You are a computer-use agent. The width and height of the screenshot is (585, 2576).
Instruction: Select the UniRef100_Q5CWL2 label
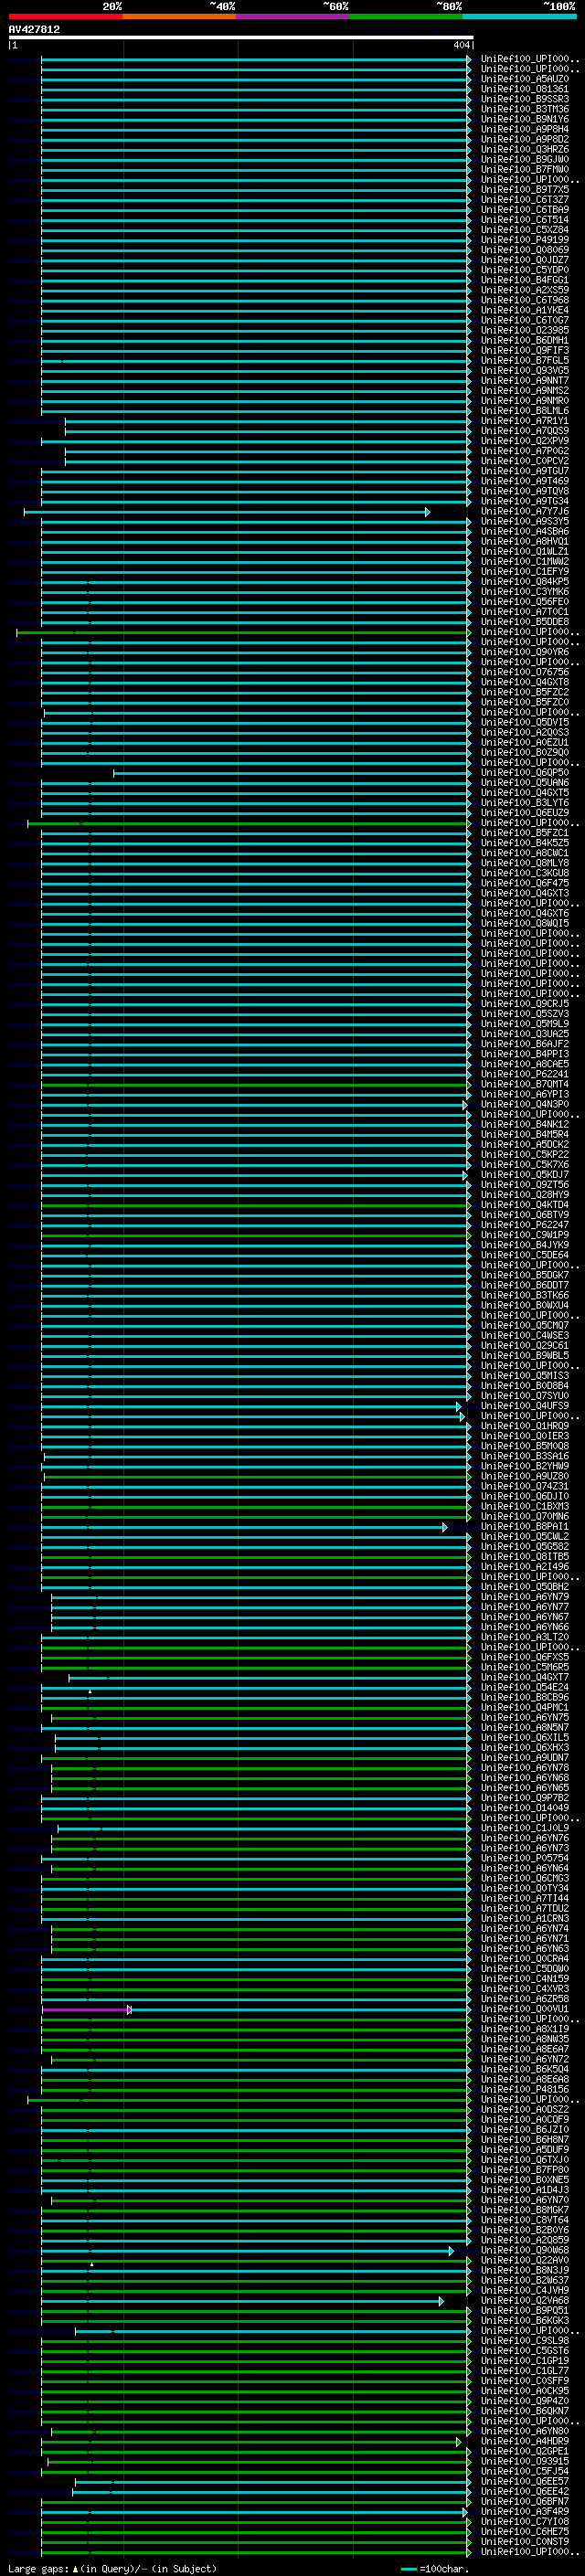click(525, 1537)
